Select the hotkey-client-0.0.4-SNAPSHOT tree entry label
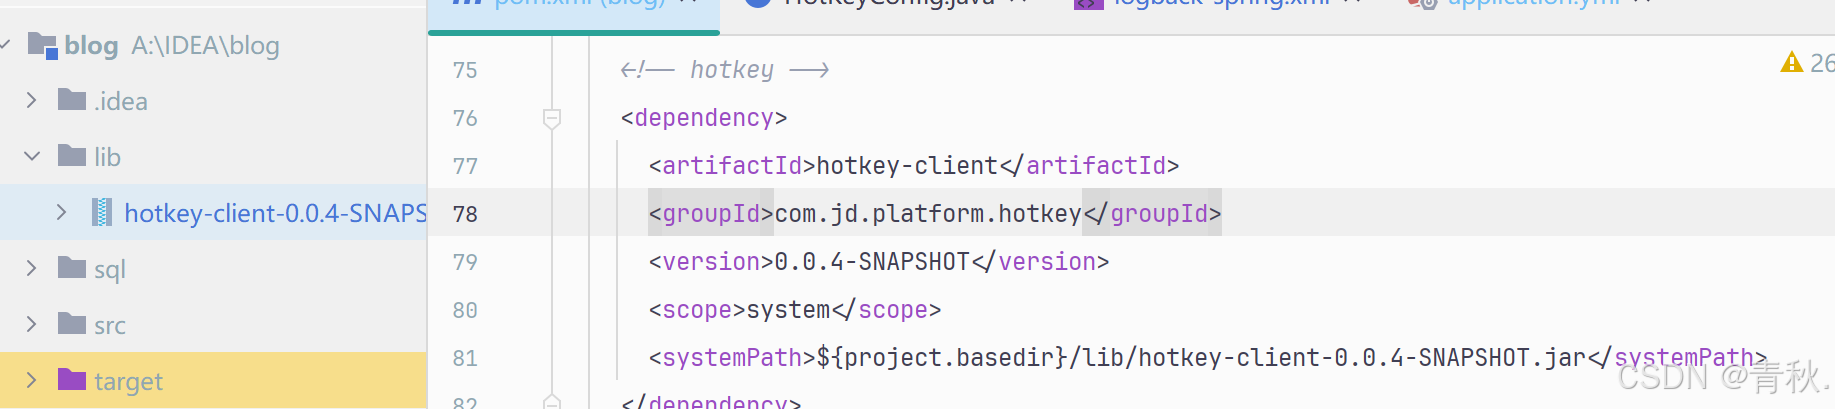1835x409 pixels. [x=275, y=213]
